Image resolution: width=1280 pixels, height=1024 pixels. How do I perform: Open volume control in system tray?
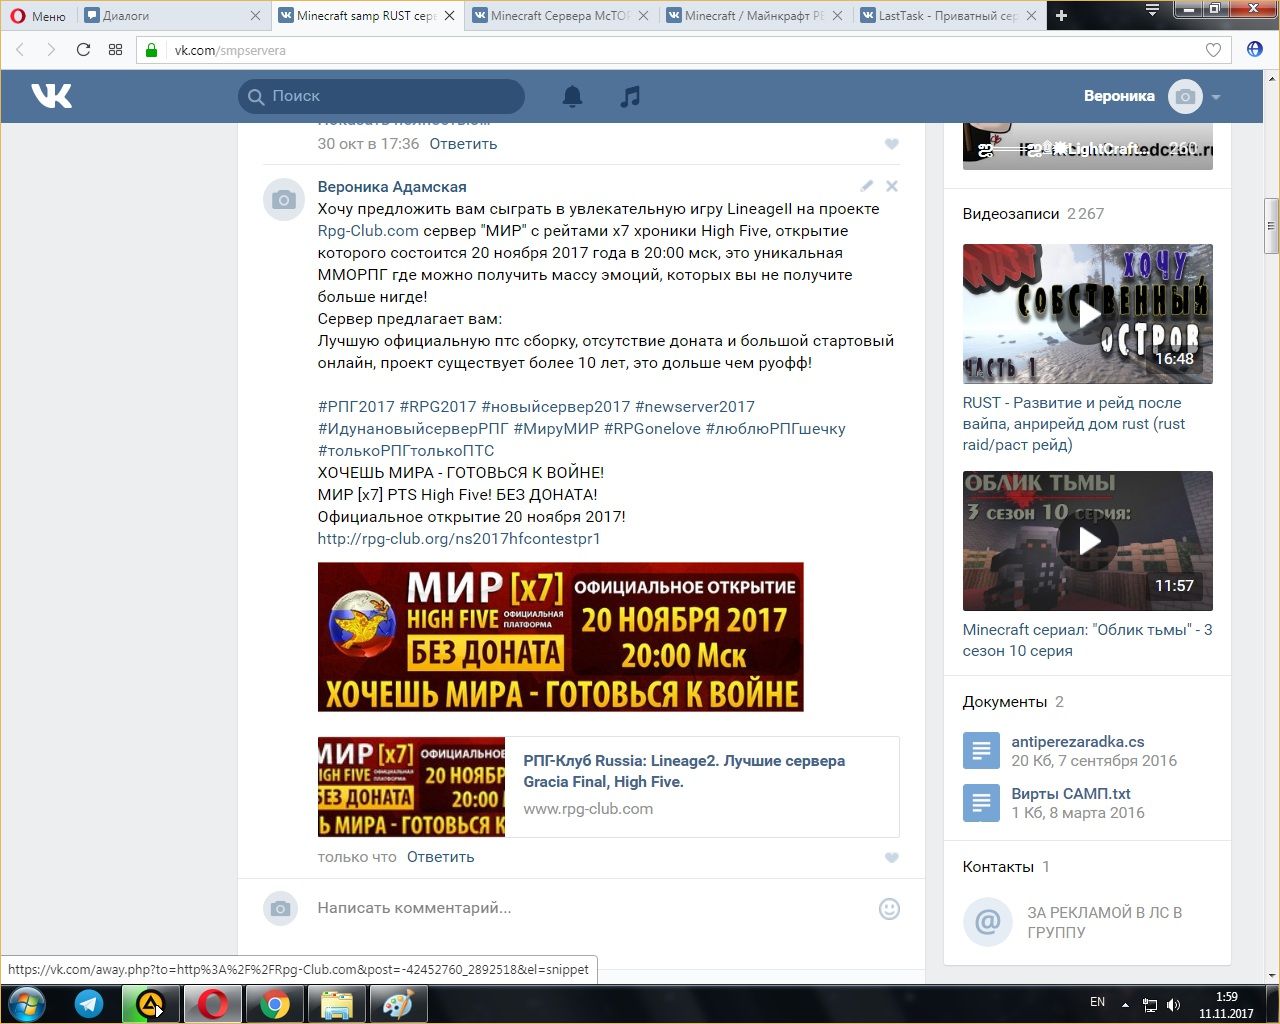click(1173, 1004)
